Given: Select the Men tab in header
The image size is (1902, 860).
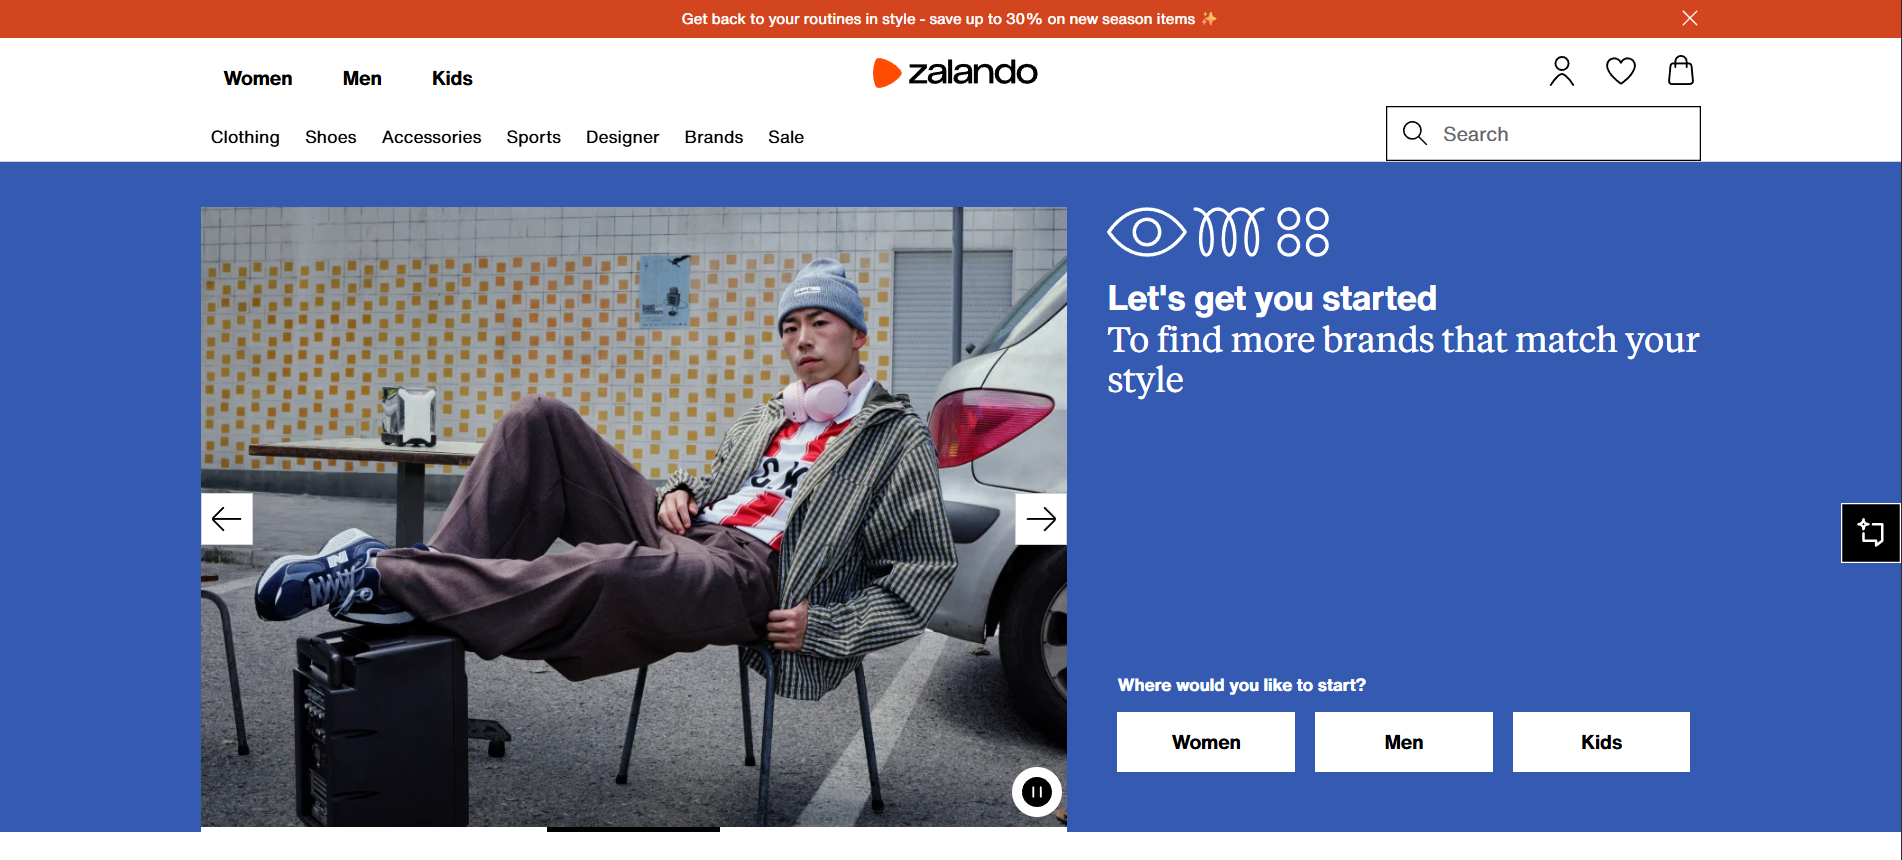Looking at the screenshot, I should 362,78.
